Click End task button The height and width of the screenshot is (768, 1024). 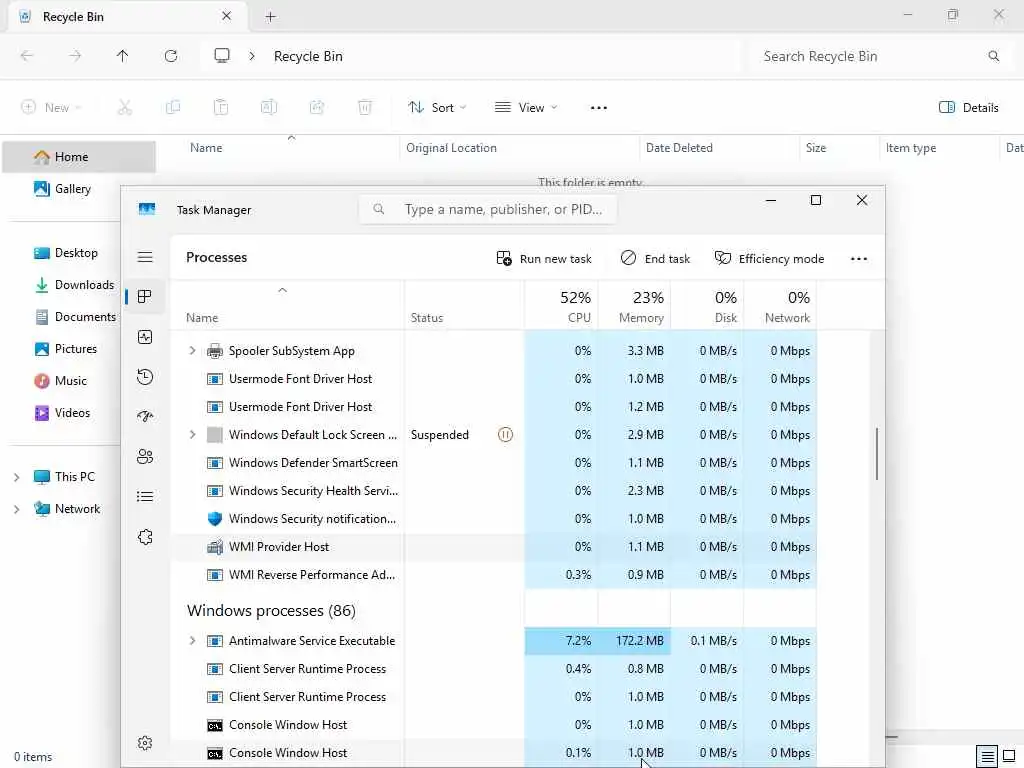point(655,259)
